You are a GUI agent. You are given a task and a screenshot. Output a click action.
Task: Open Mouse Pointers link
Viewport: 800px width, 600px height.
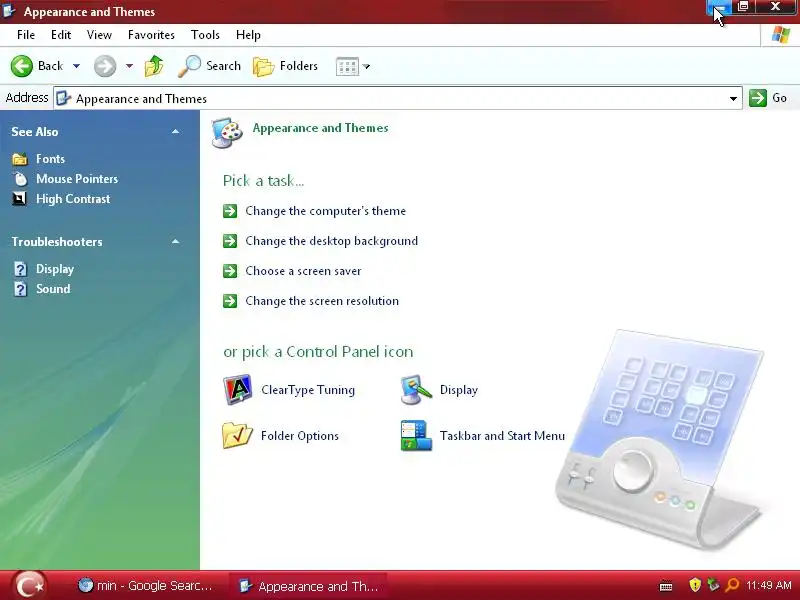(x=77, y=179)
